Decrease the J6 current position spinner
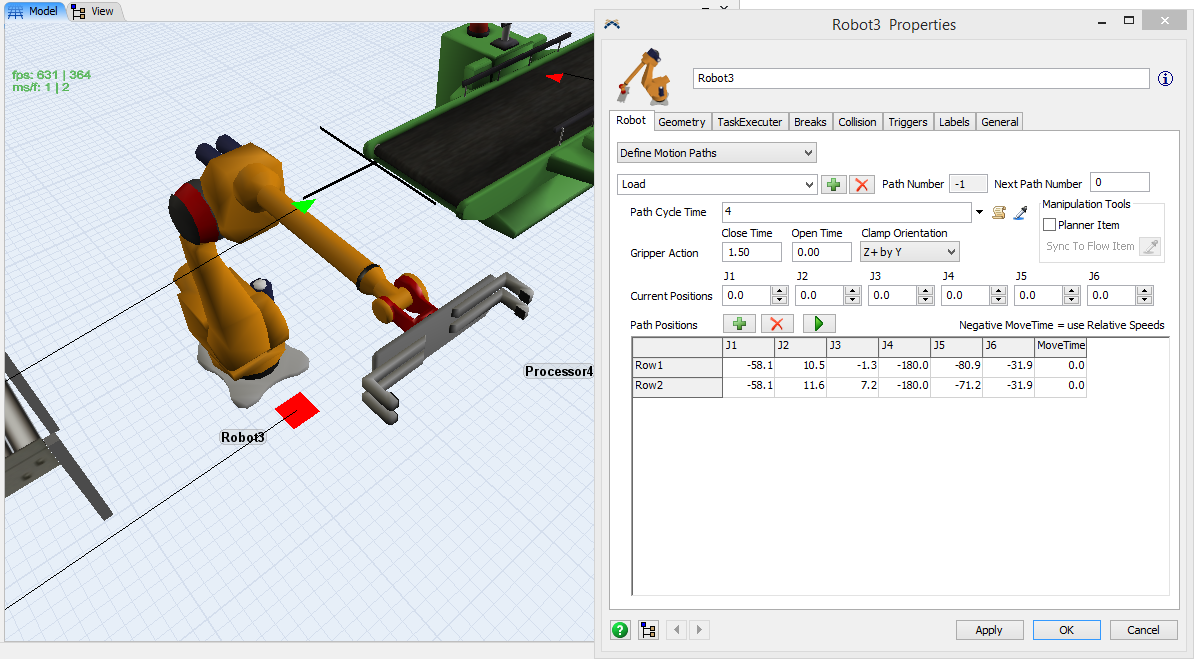This screenshot has height=659, width=1194. pos(1145,300)
